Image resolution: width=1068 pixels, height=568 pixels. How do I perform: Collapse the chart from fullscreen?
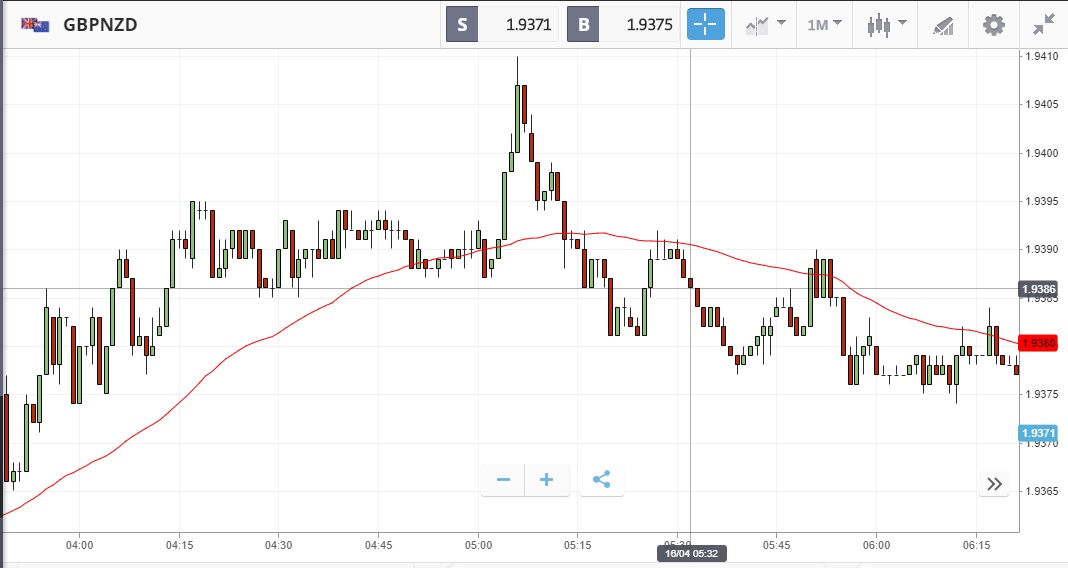coord(1043,25)
